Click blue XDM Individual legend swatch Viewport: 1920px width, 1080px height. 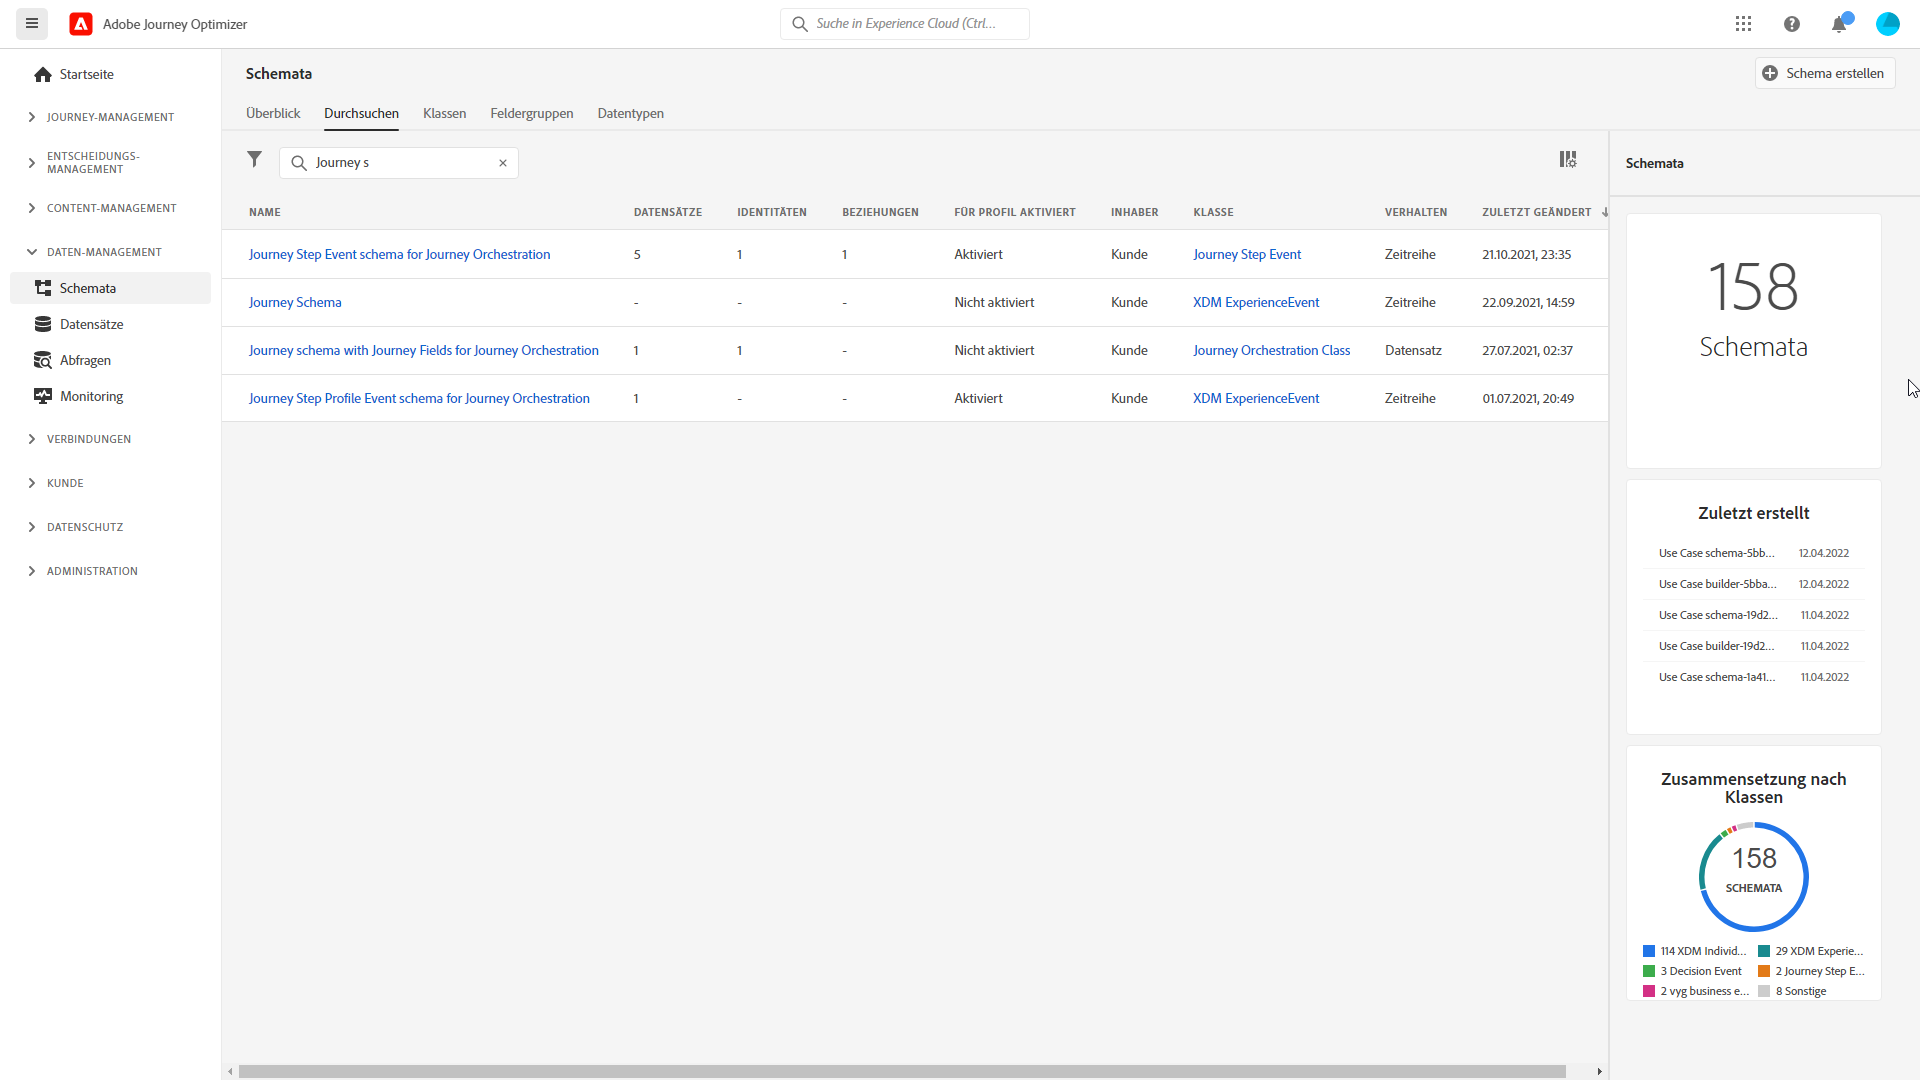click(x=1649, y=951)
